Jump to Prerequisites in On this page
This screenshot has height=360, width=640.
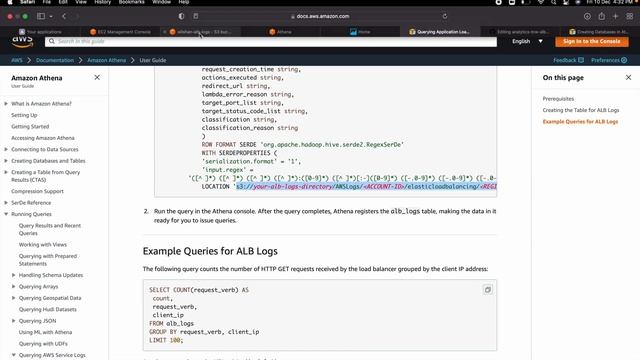pos(558,99)
